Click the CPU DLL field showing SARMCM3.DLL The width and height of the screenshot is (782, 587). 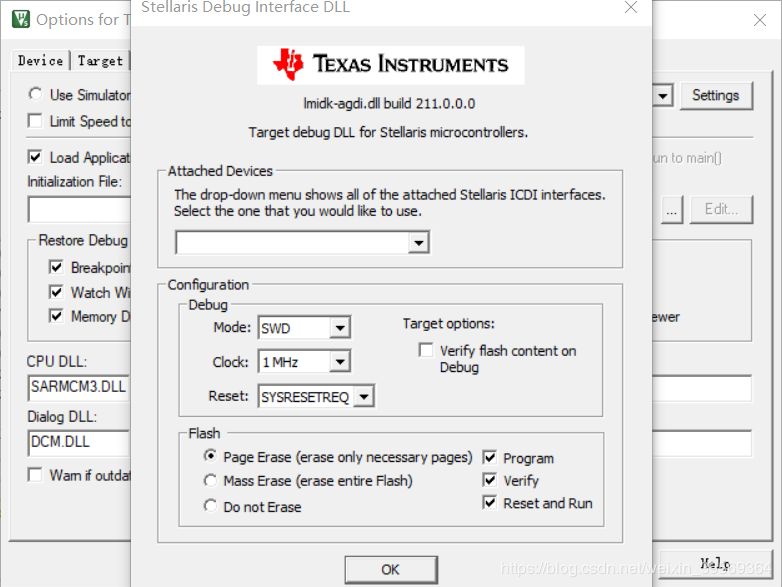(x=79, y=388)
